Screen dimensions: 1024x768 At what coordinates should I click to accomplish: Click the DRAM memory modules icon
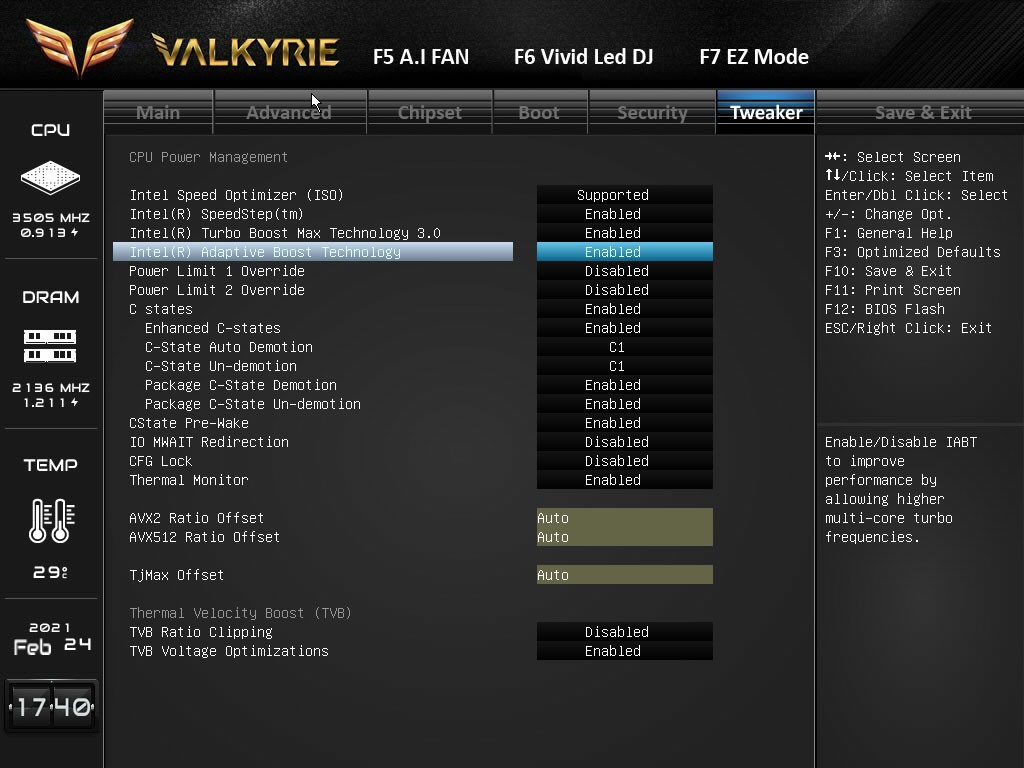point(50,345)
